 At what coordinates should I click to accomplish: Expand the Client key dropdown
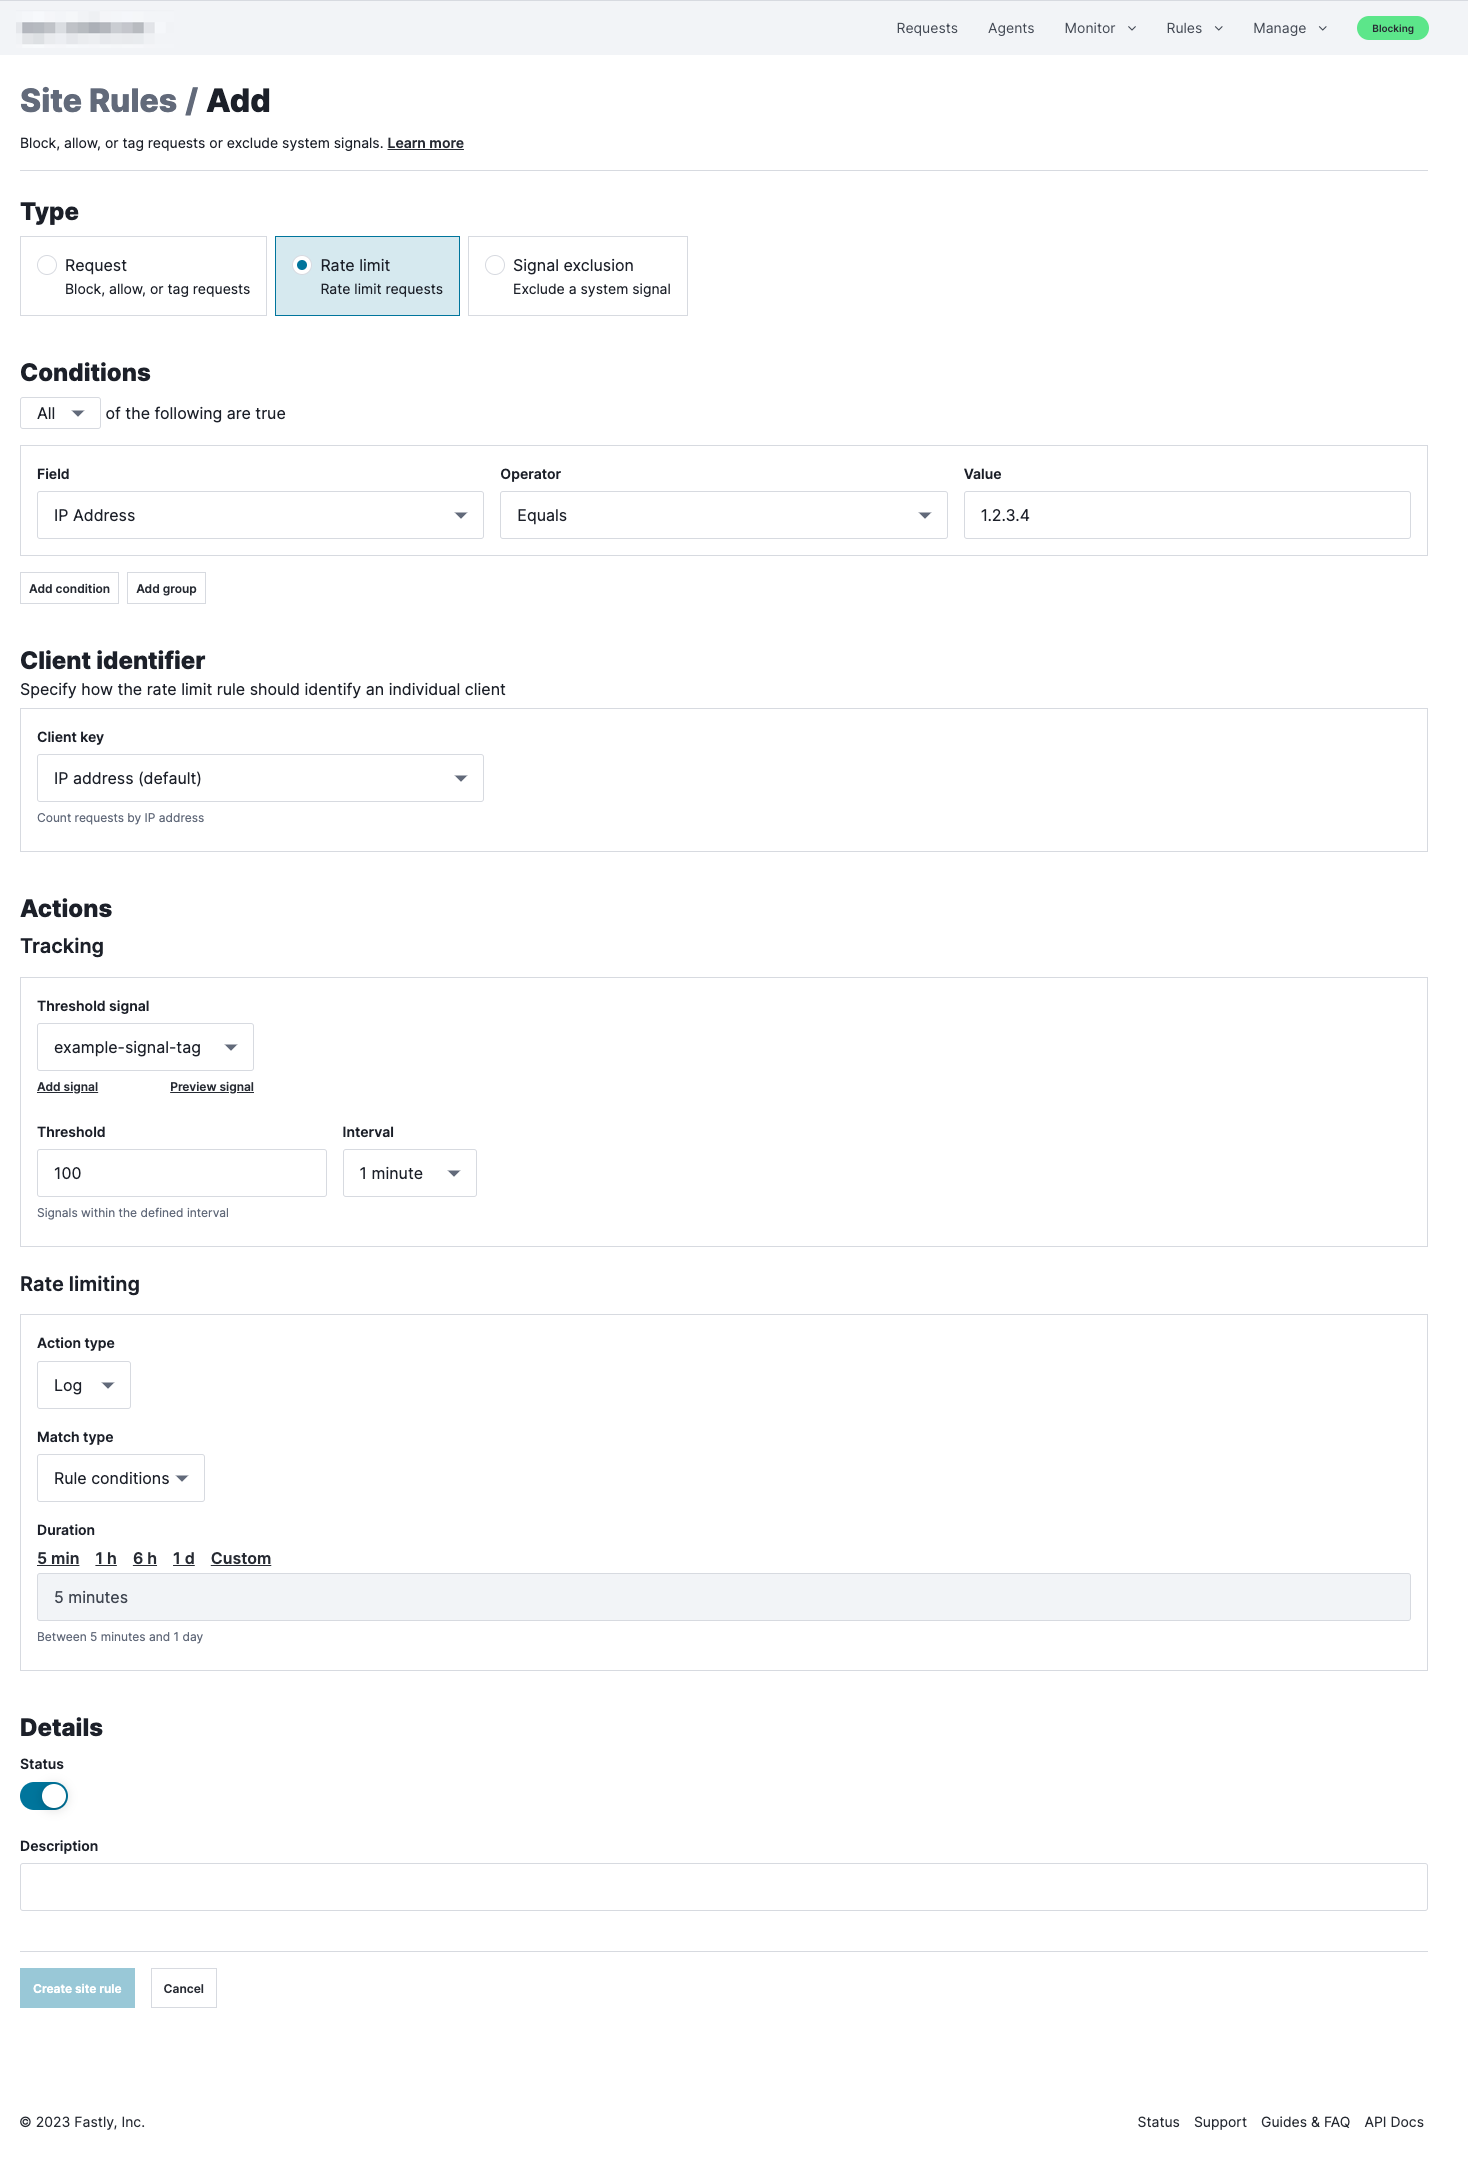[x=260, y=778]
